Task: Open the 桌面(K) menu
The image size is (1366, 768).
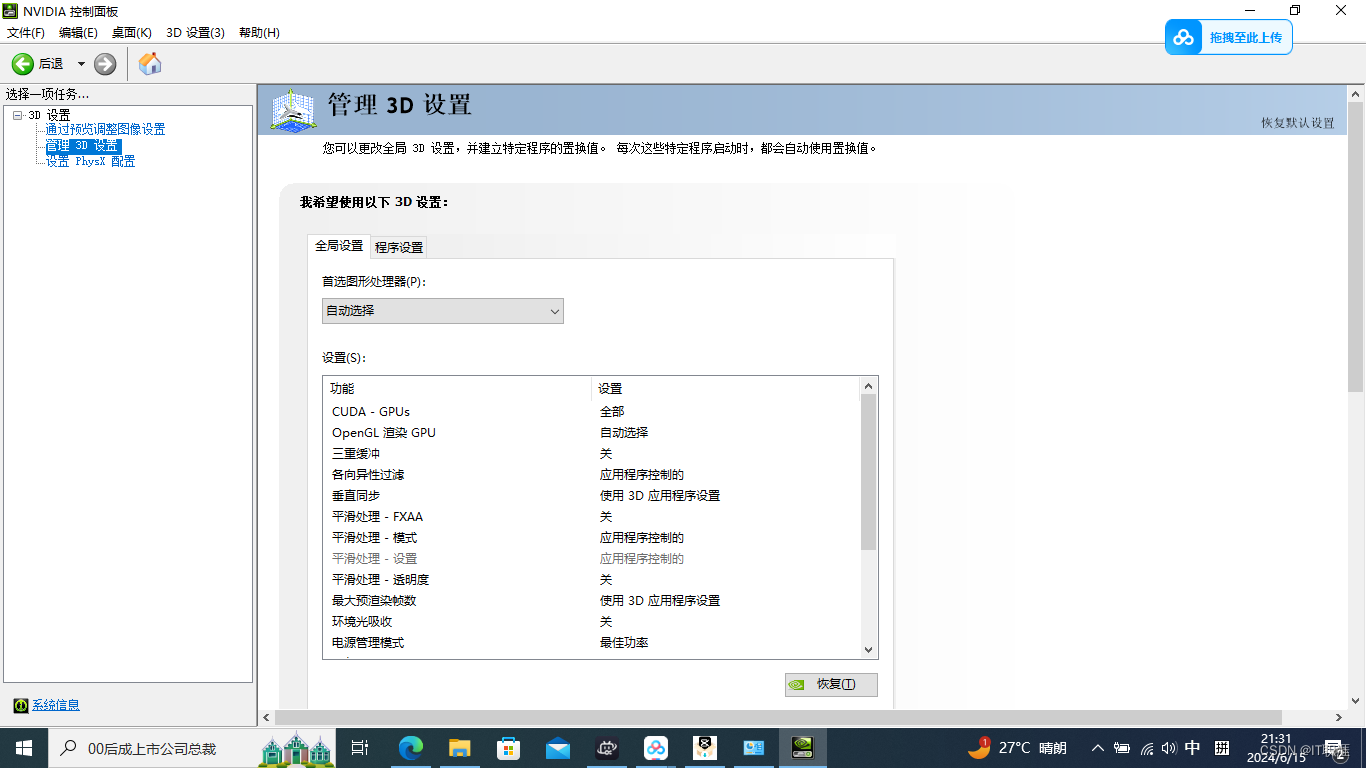Action: 132,32
